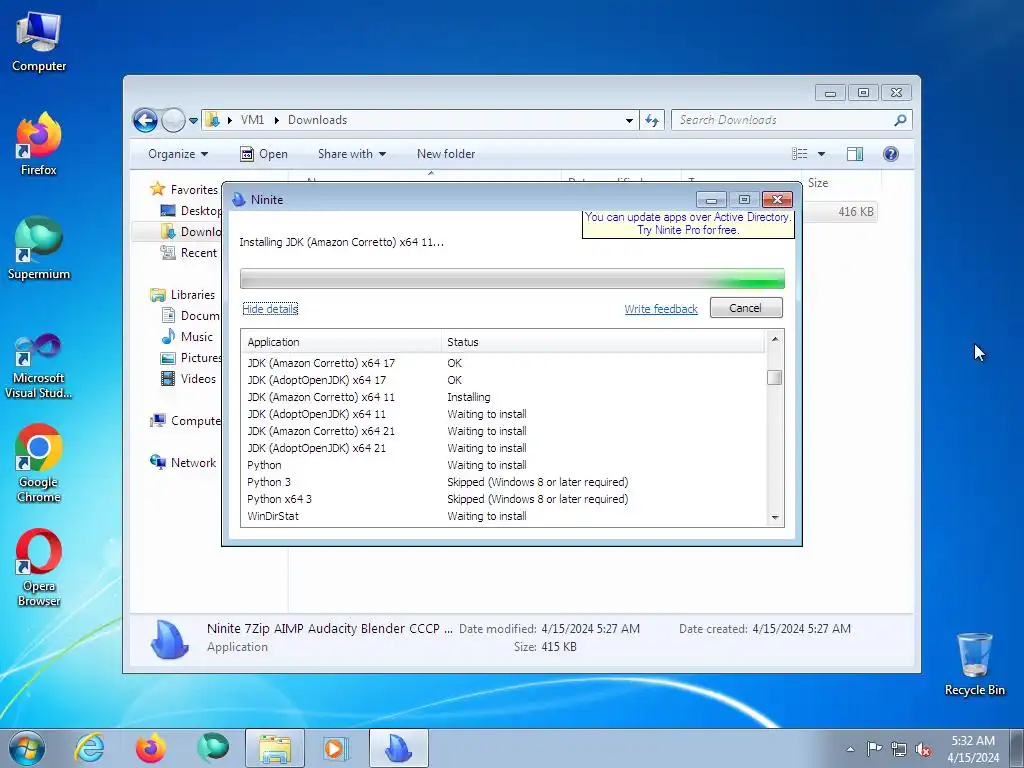Open Windows Media Player from the taskbar
Screen dimensions: 1024x768
(x=336, y=748)
